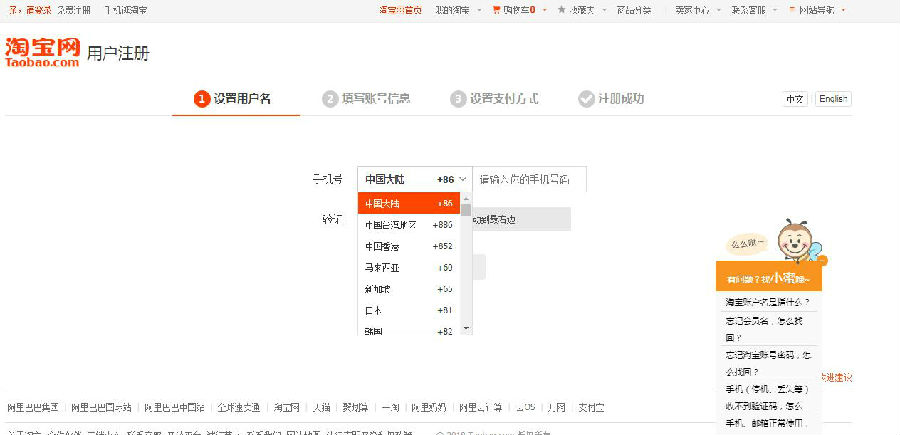Click the site navigation (网站导航) icon
The height and width of the screenshot is (435, 900).
tap(793, 10)
